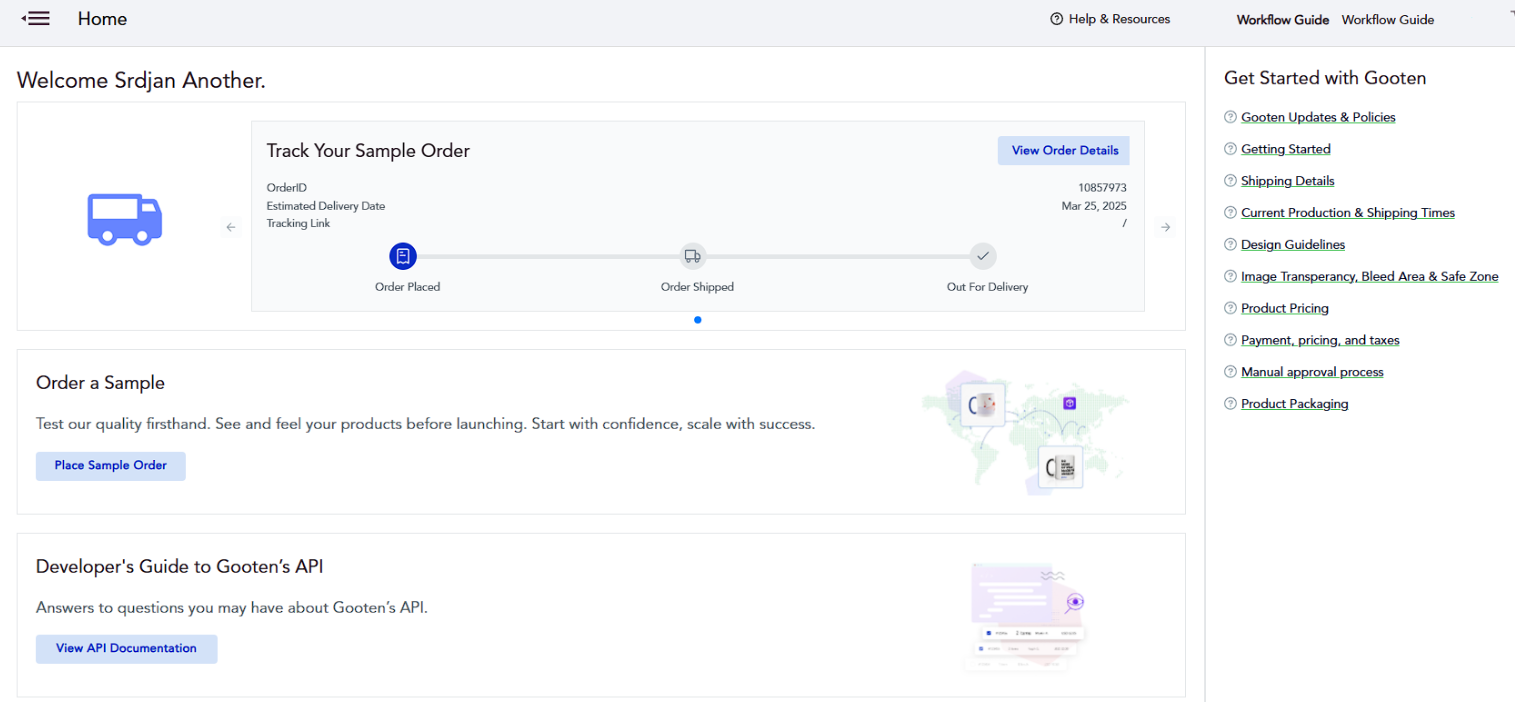
Task: Click the Get Started with Gooten heading
Action: 1325,78
